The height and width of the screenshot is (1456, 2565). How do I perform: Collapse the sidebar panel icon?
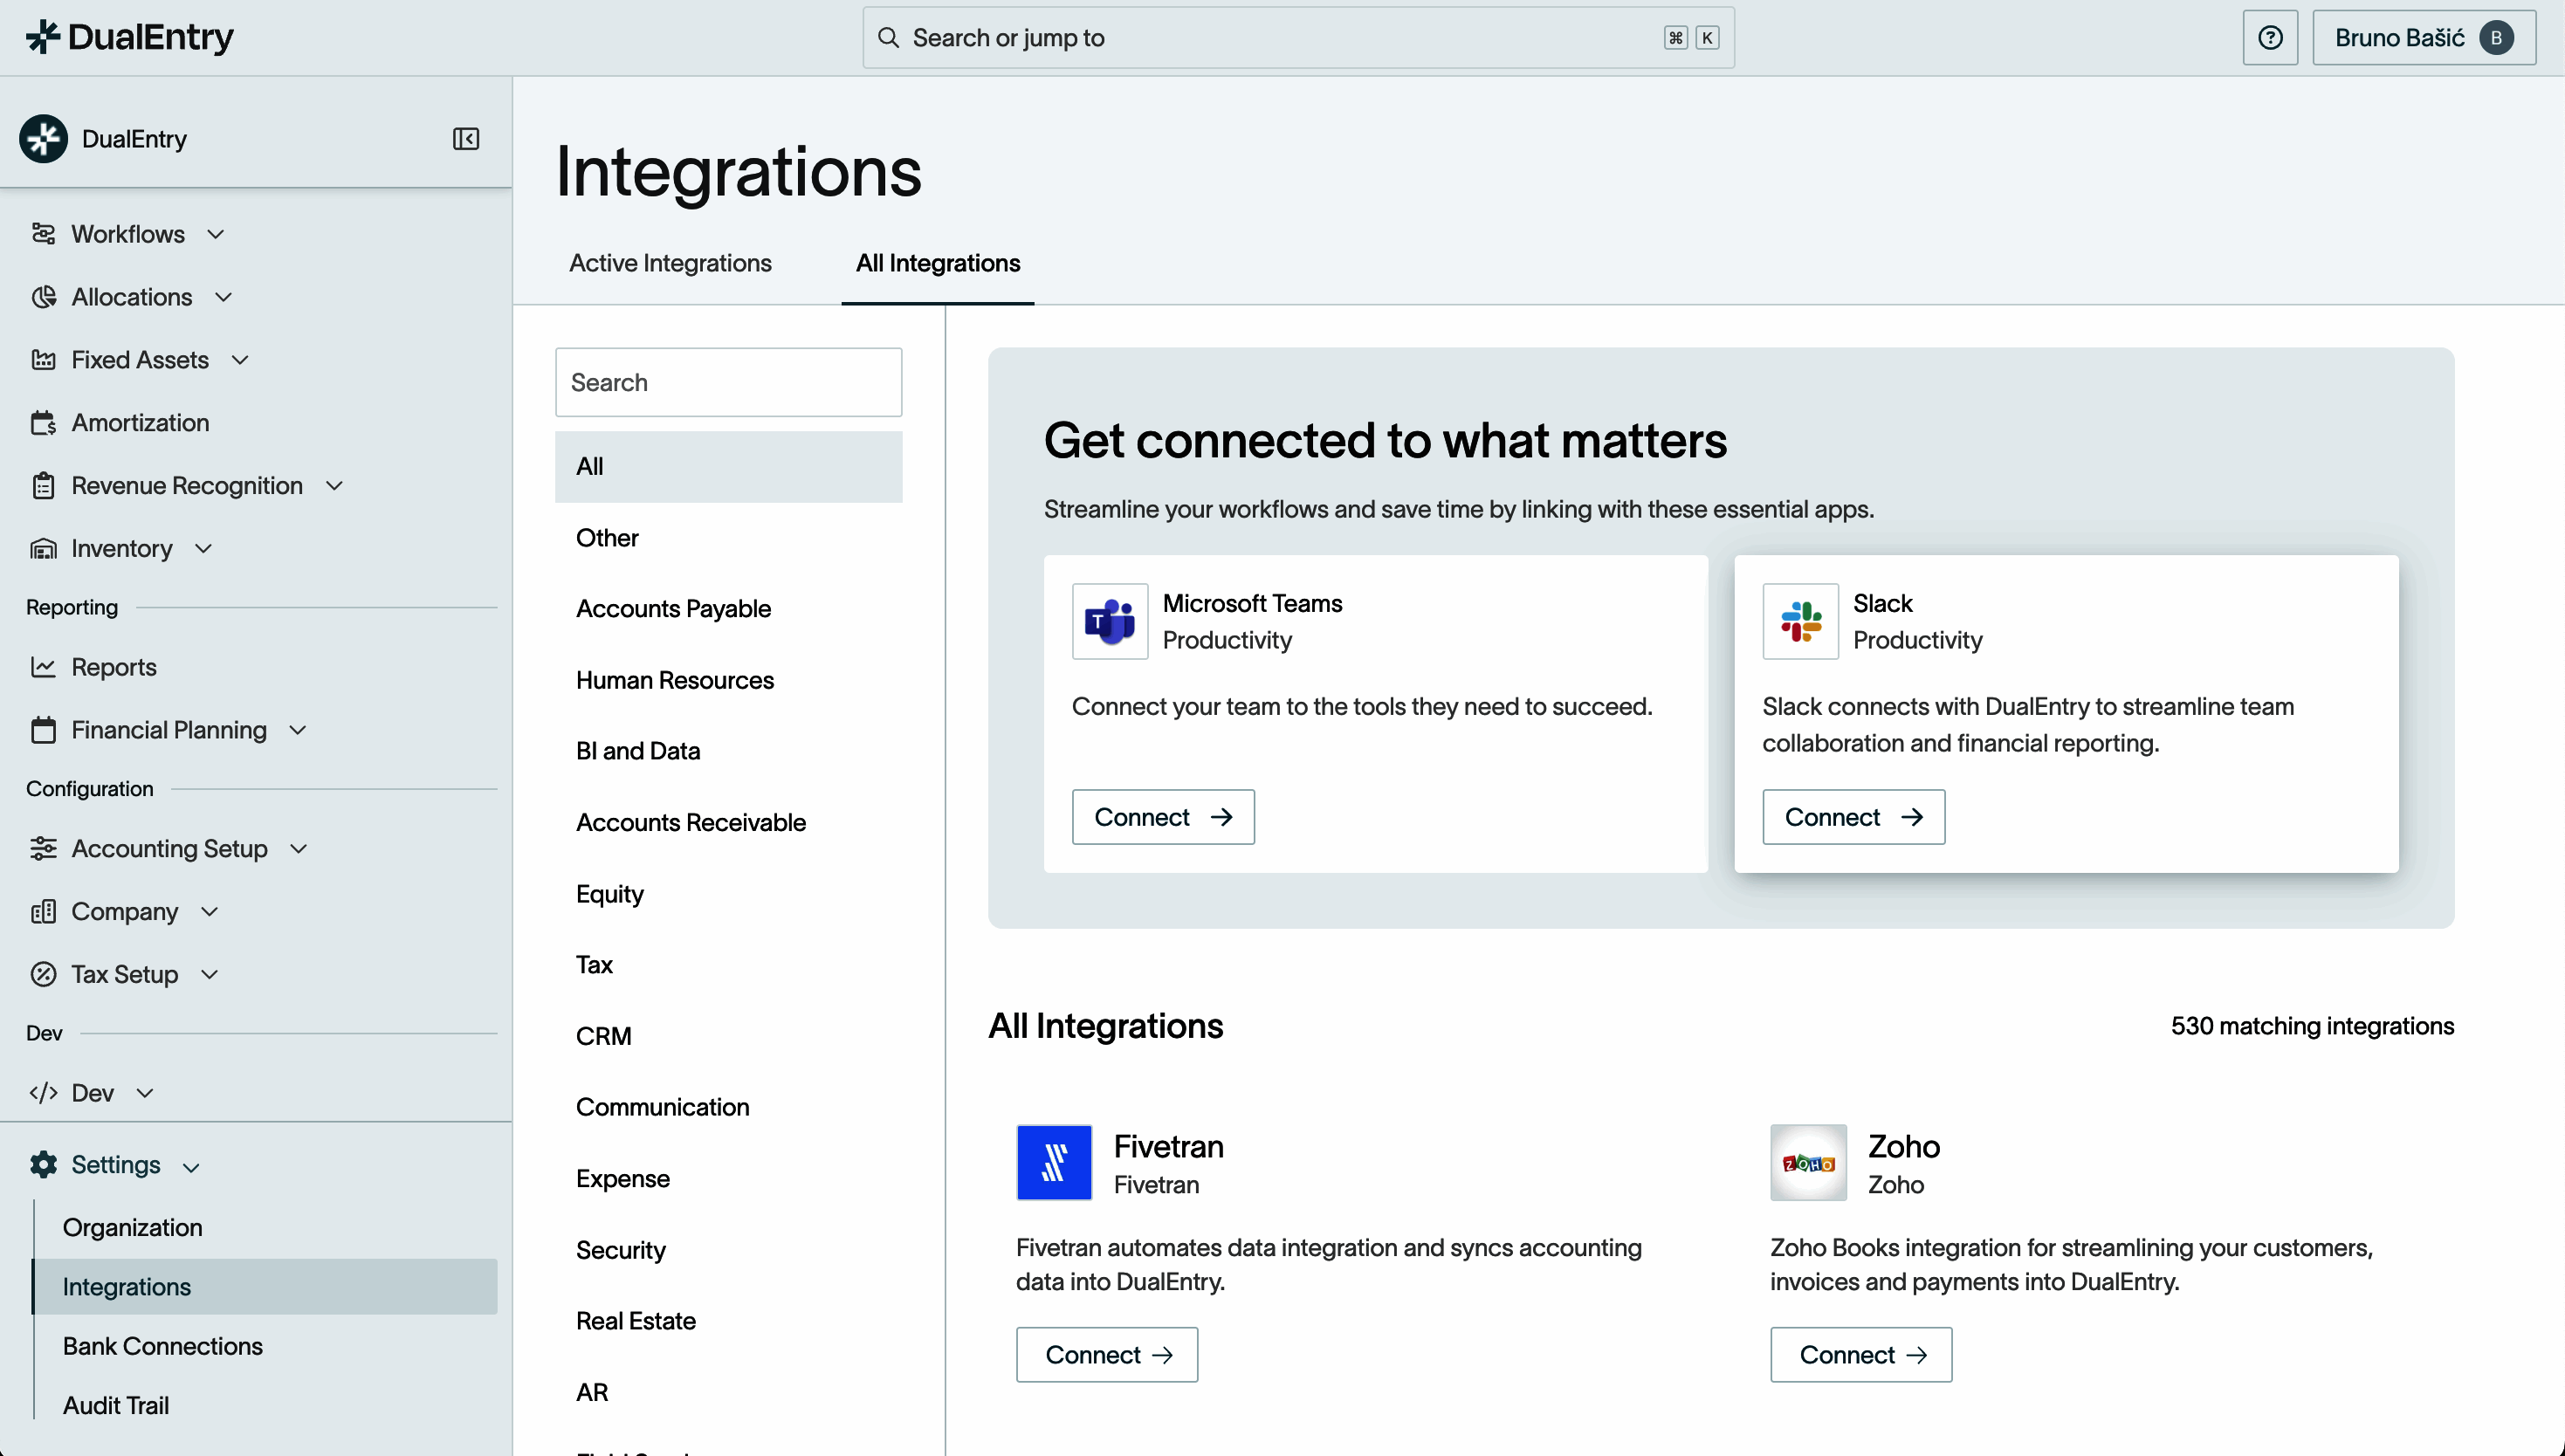[x=466, y=139]
